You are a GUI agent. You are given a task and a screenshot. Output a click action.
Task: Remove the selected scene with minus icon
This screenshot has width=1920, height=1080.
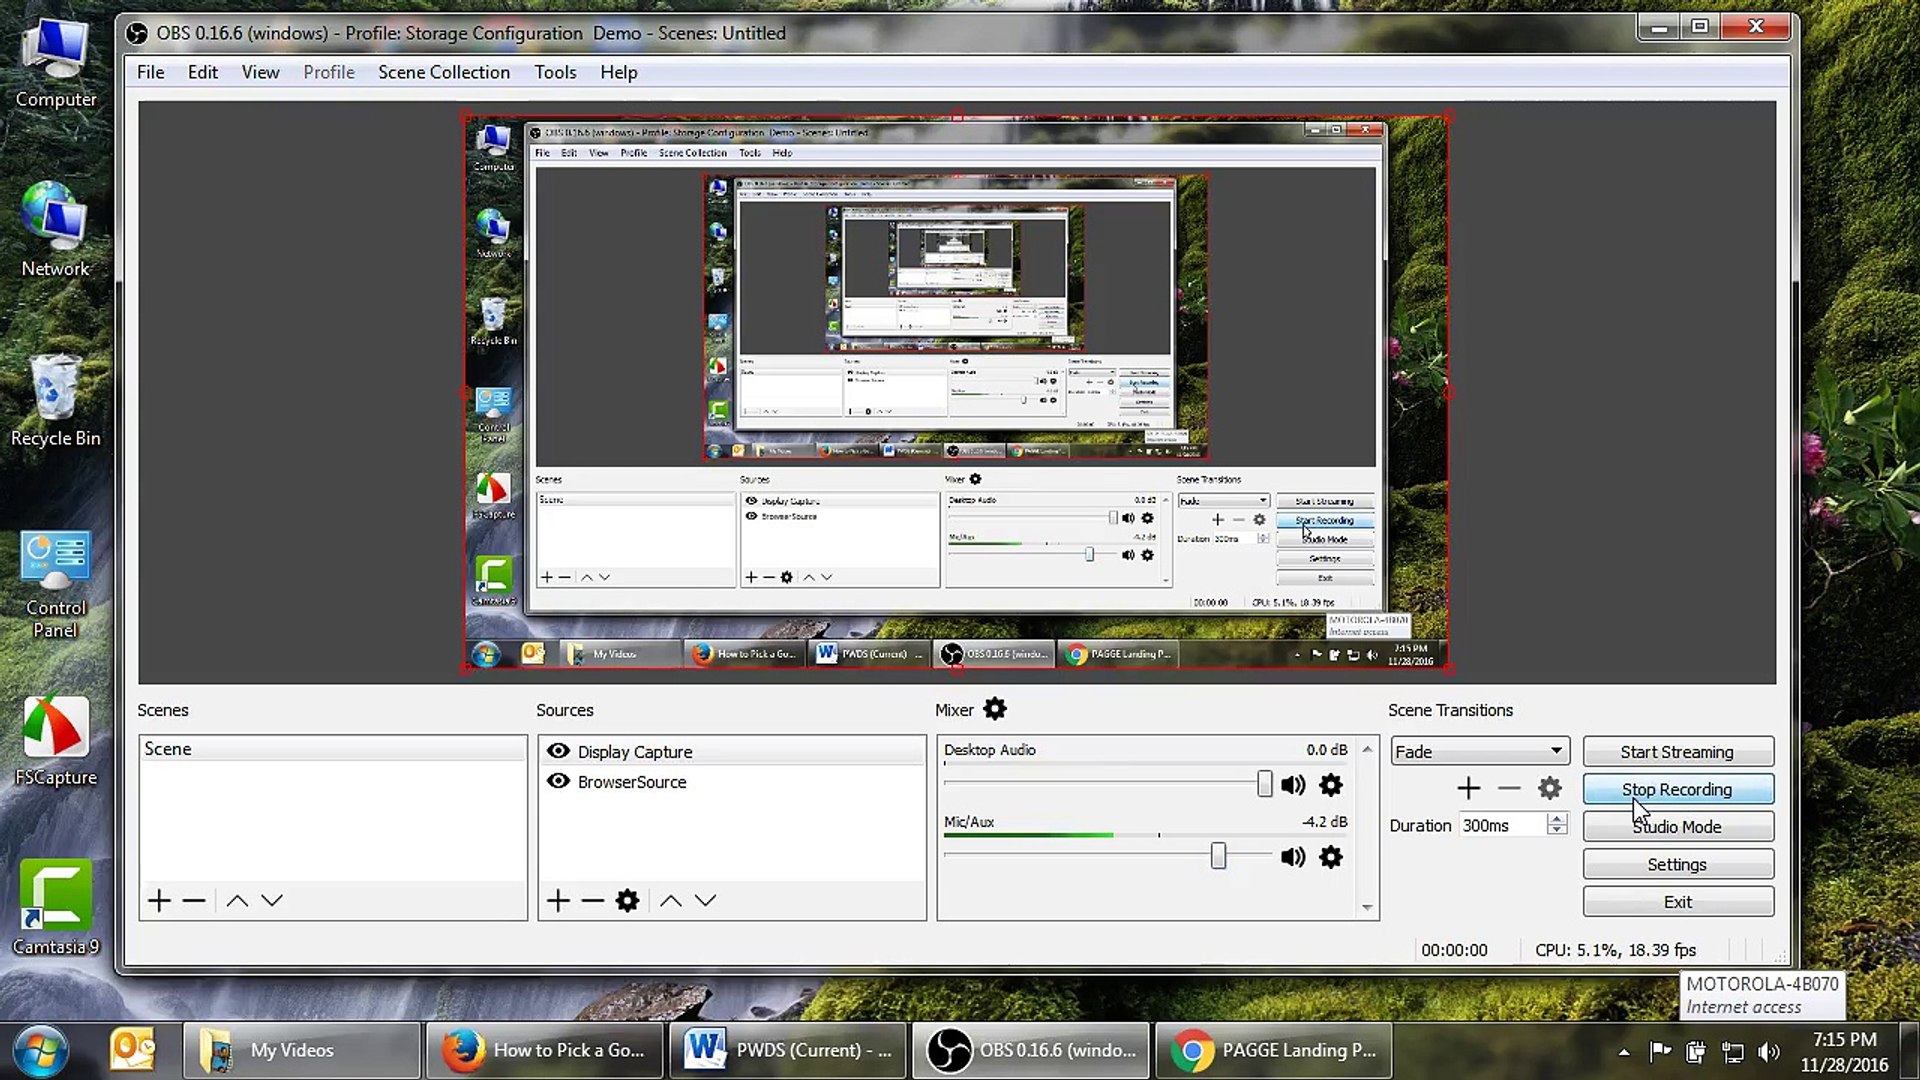coord(194,901)
